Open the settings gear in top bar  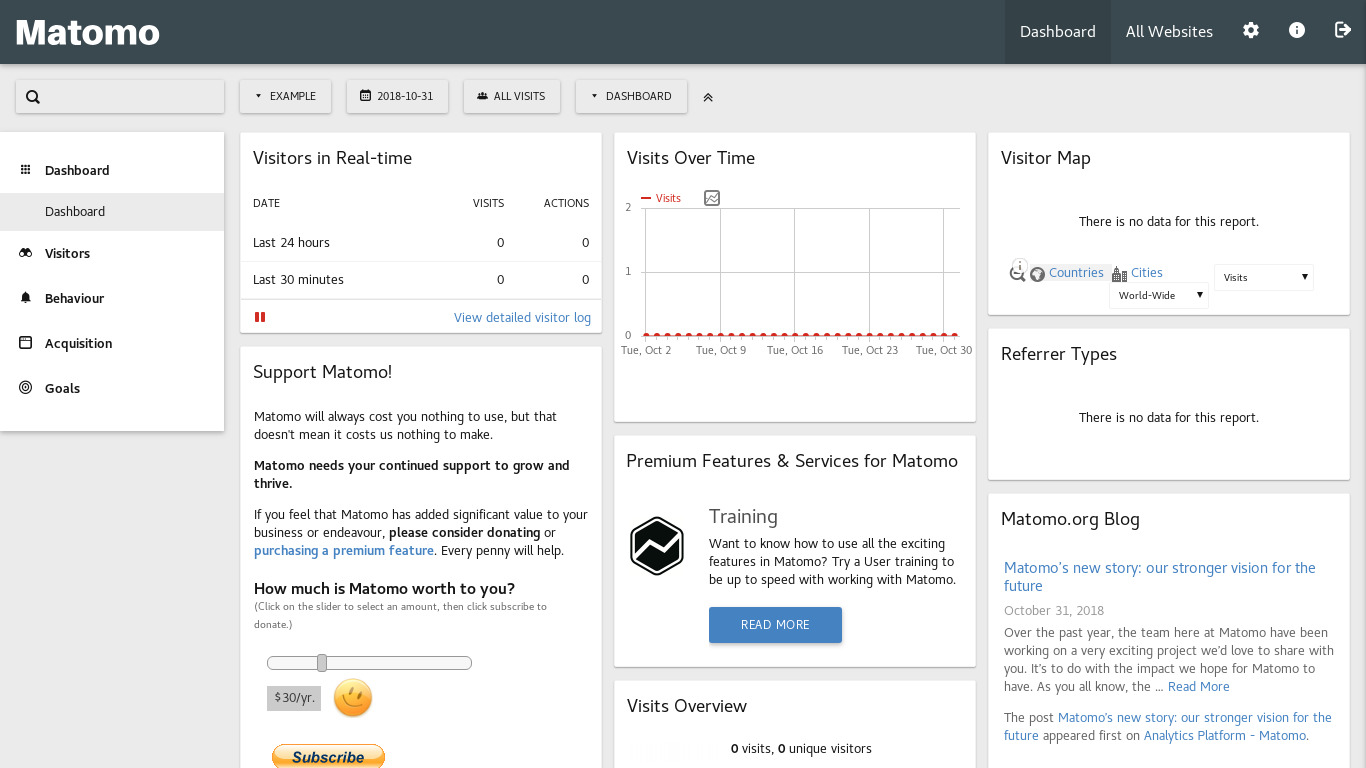(x=1251, y=31)
